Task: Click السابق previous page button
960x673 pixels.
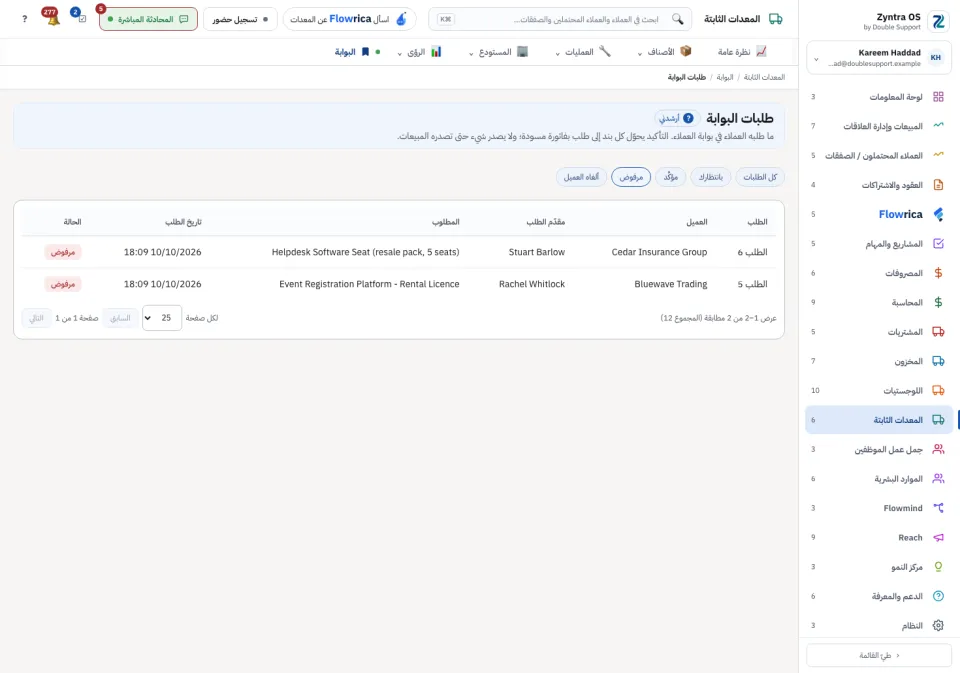Action: (120, 318)
